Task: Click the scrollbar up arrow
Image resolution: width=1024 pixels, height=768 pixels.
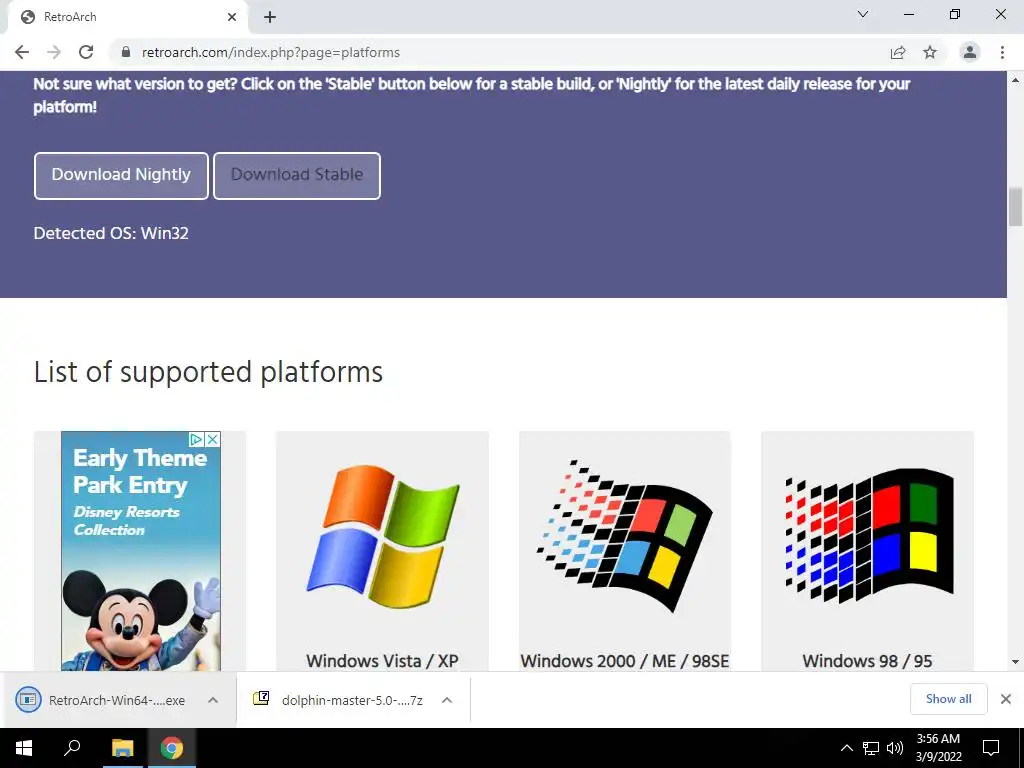Action: (1016, 80)
